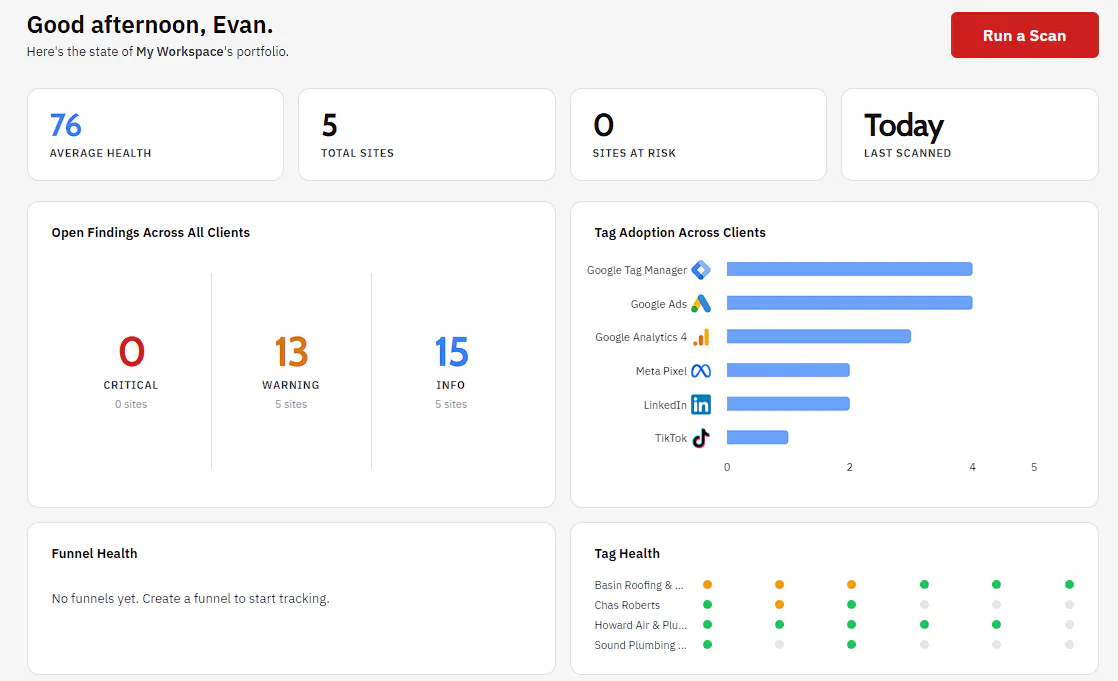Click 'Sound Plumbing ...' in Tag Health

(x=640, y=645)
